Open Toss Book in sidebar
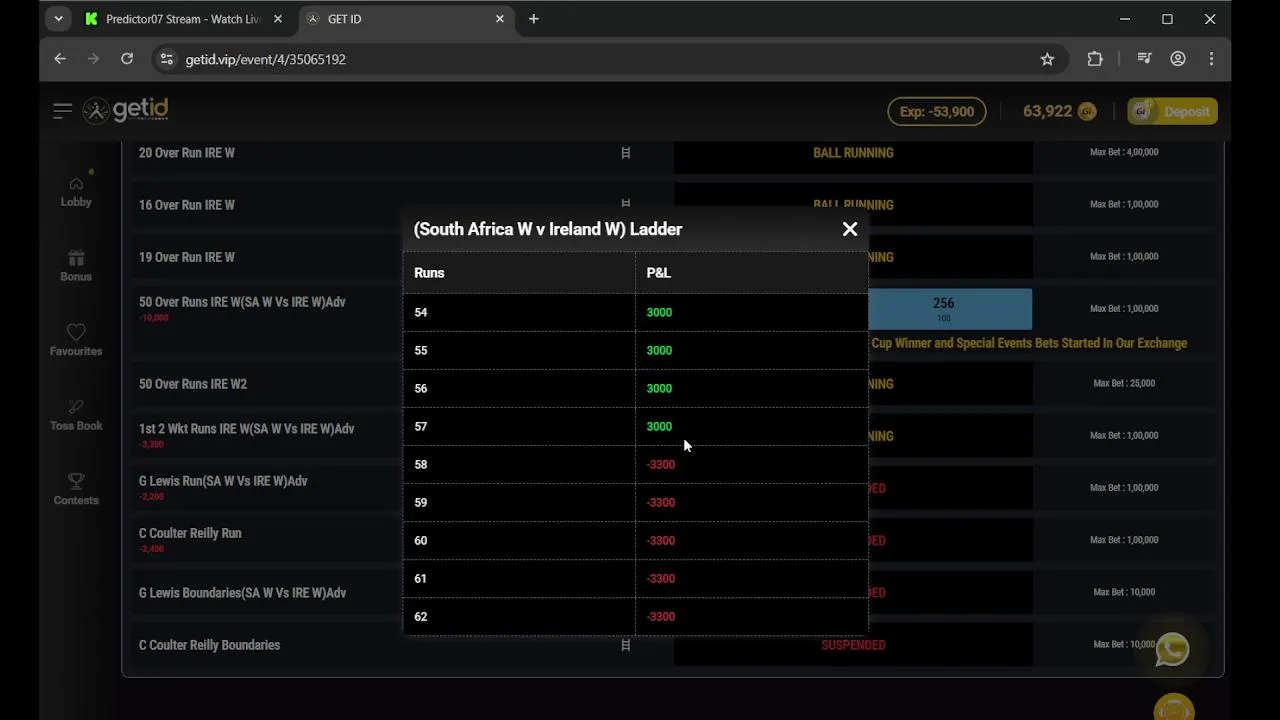 [76, 415]
